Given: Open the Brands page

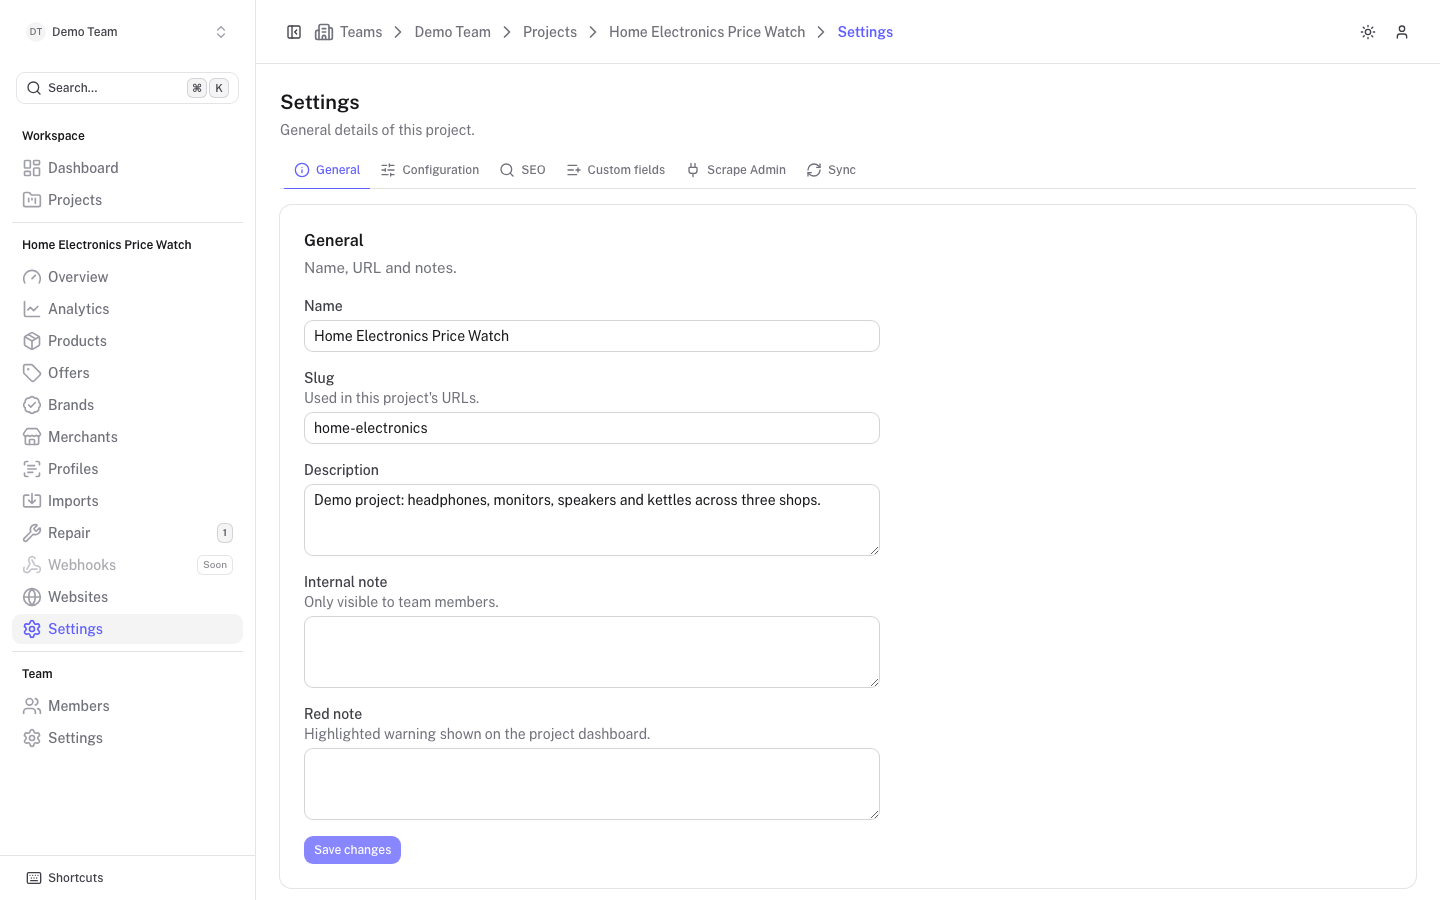Looking at the screenshot, I should click(x=127, y=405).
